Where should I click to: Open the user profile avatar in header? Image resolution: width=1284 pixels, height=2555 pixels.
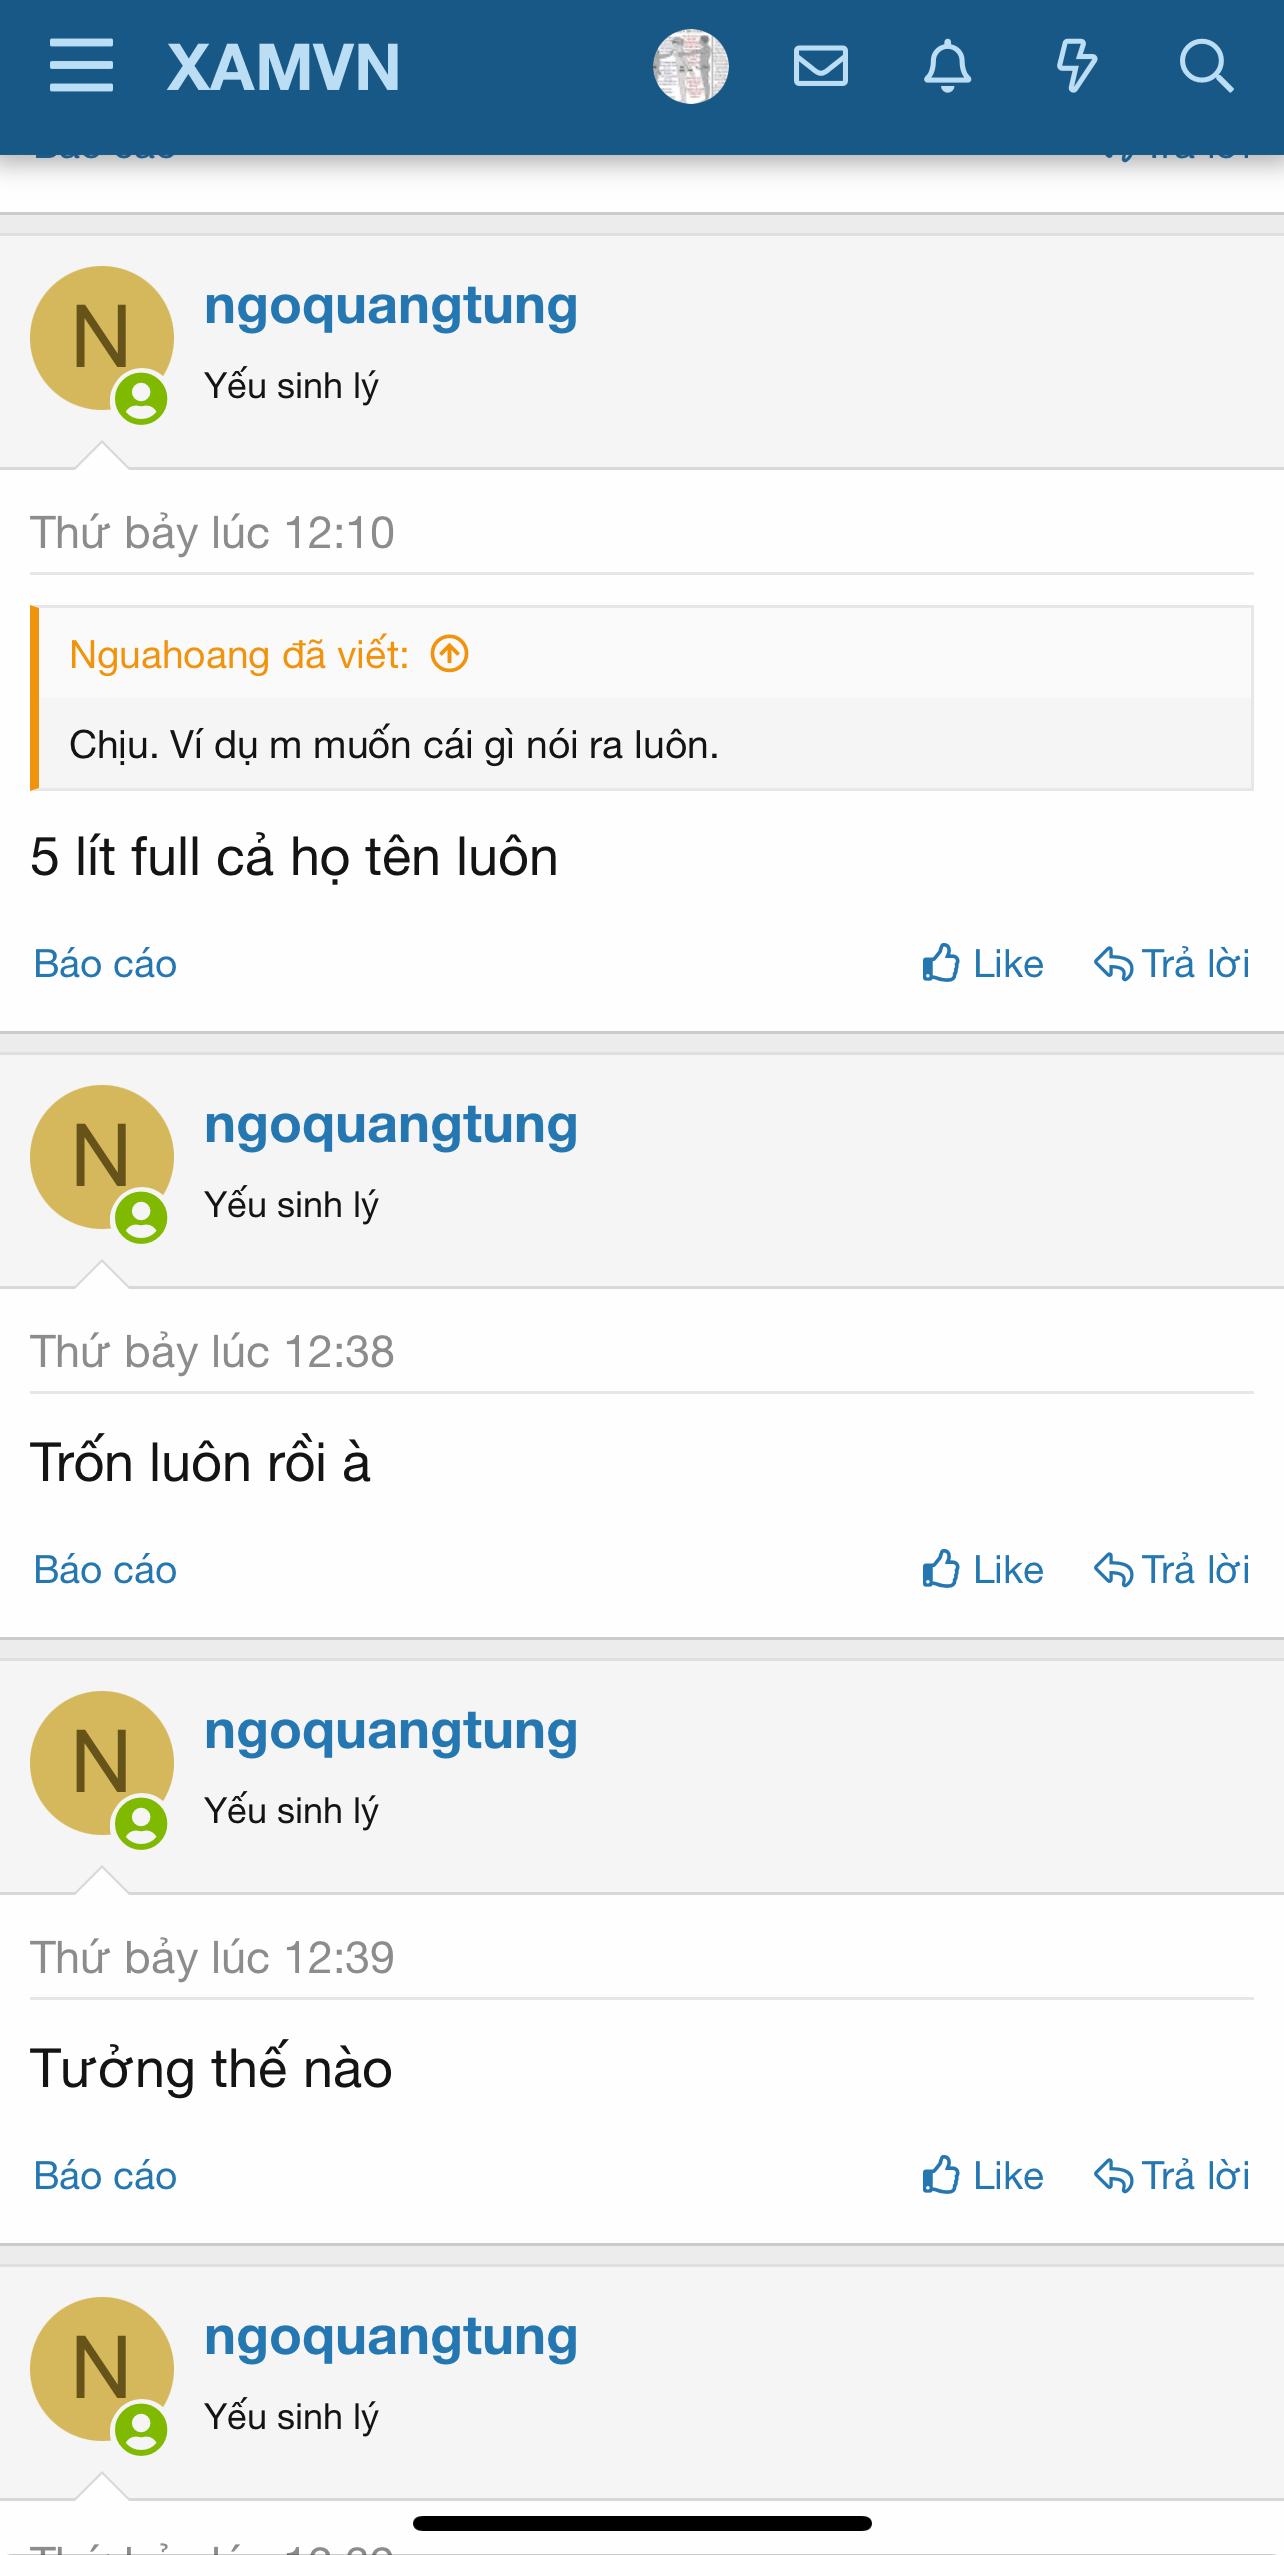tap(690, 66)
